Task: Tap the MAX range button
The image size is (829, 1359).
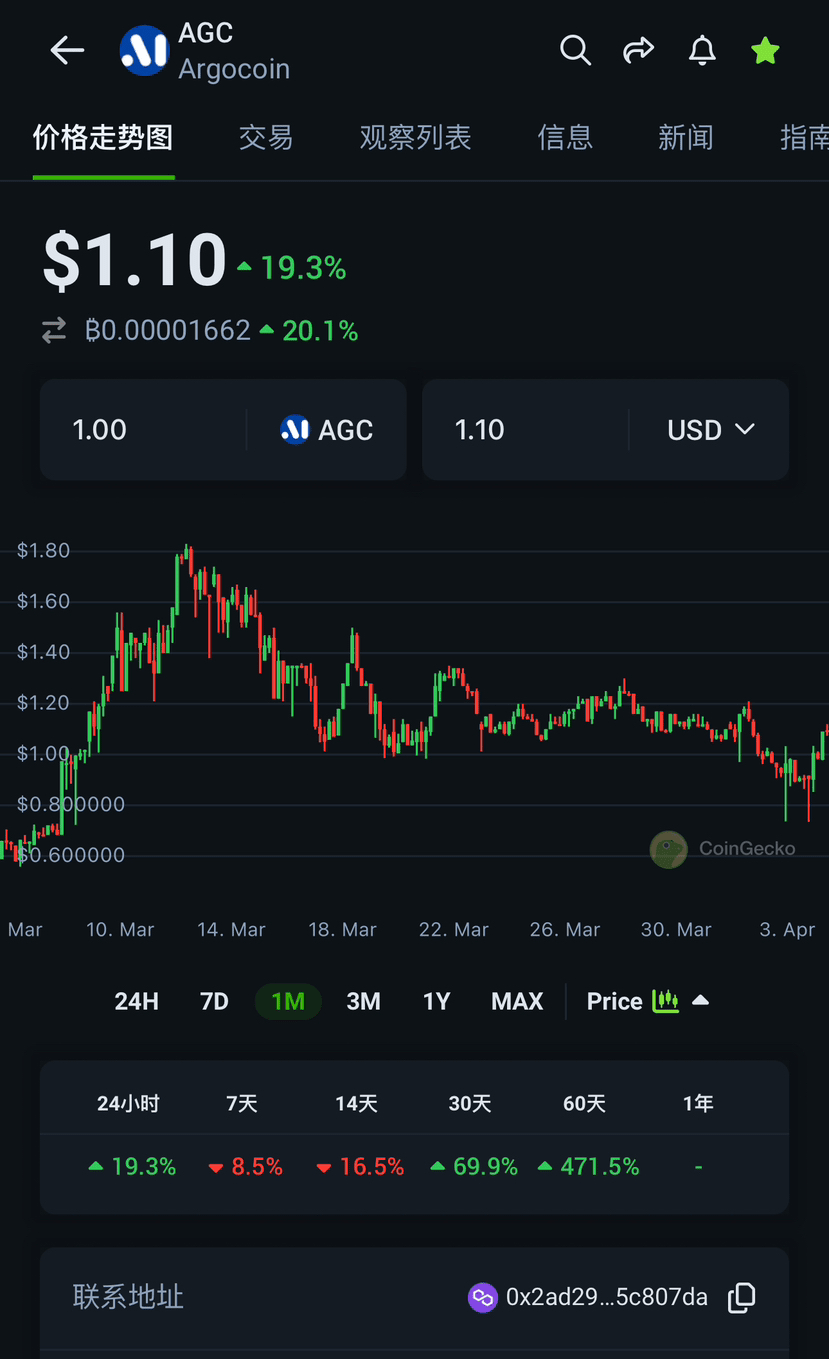Action: tap(517, 1001)
